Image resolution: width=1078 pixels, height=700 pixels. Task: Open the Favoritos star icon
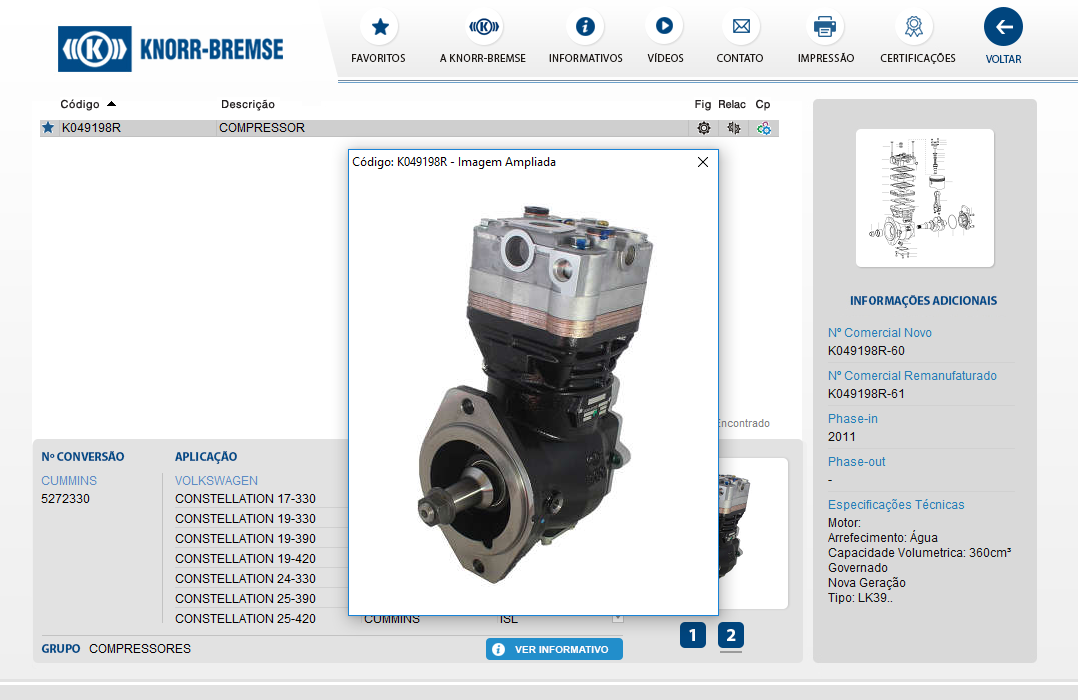pyautogui.click(x=379, y=27)
